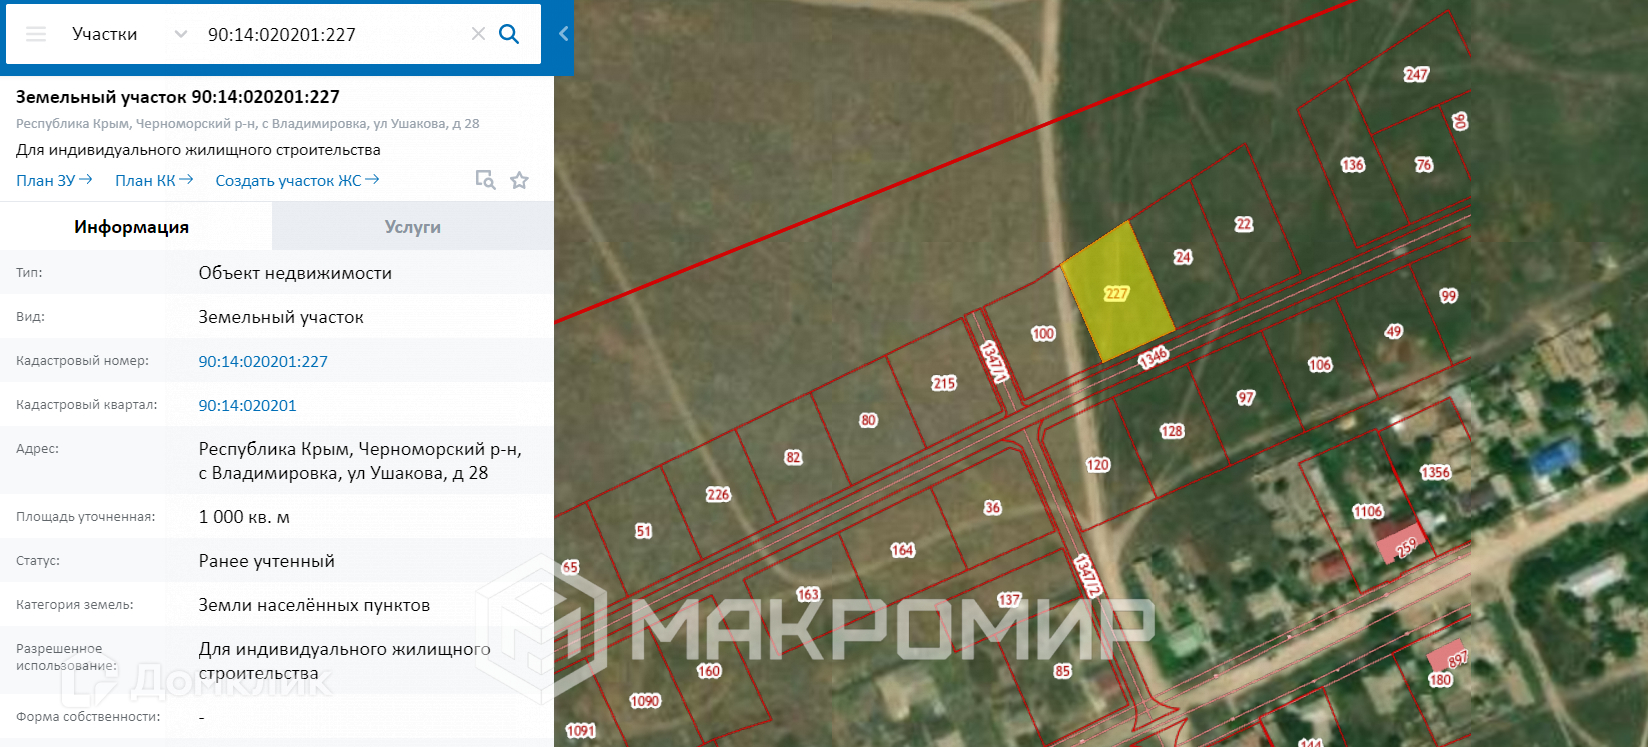The image size is (1648, 747).
Task: Click the area value 1 000 кв. м
Action: [x=244, y=517]
